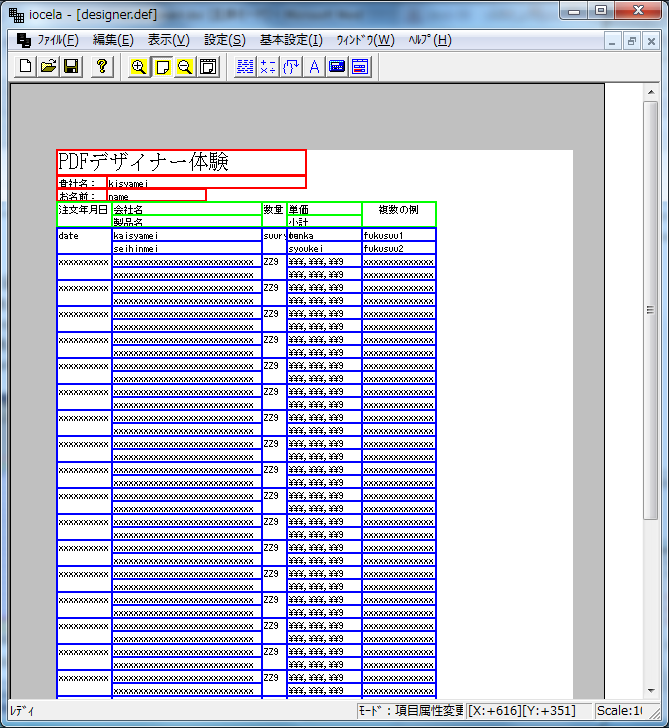Select the 小計 header cell
The height and width of the screenshot is (728, 669).
coord(324,221)
